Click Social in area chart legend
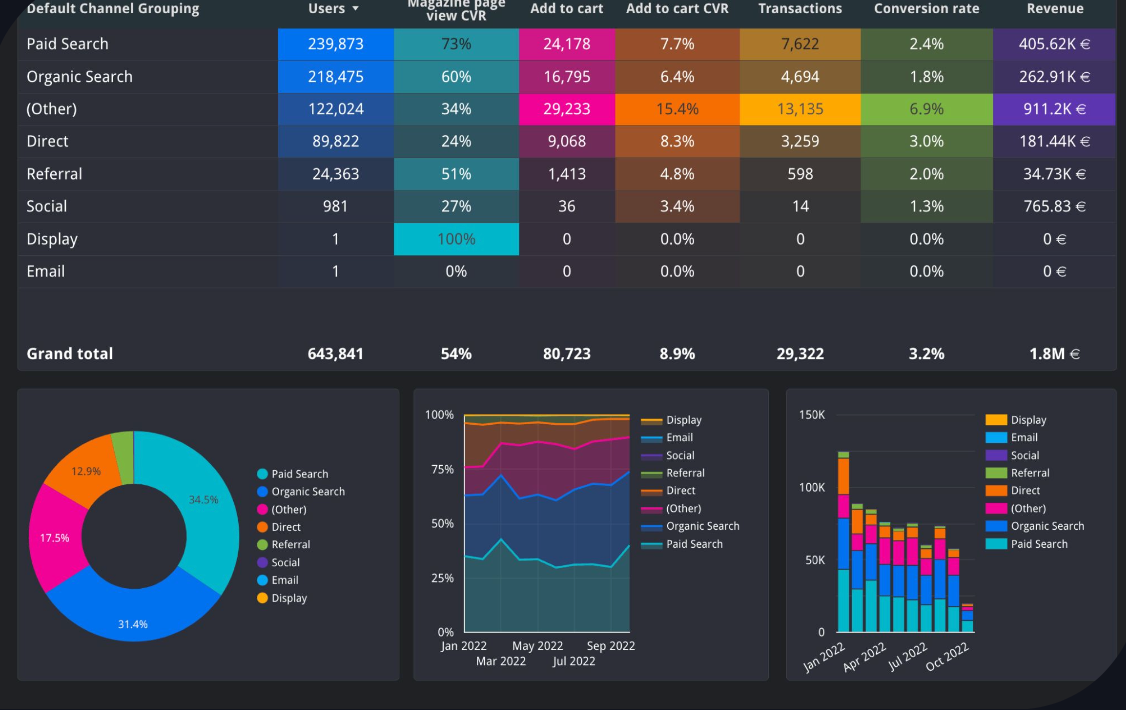 [668, 455]
